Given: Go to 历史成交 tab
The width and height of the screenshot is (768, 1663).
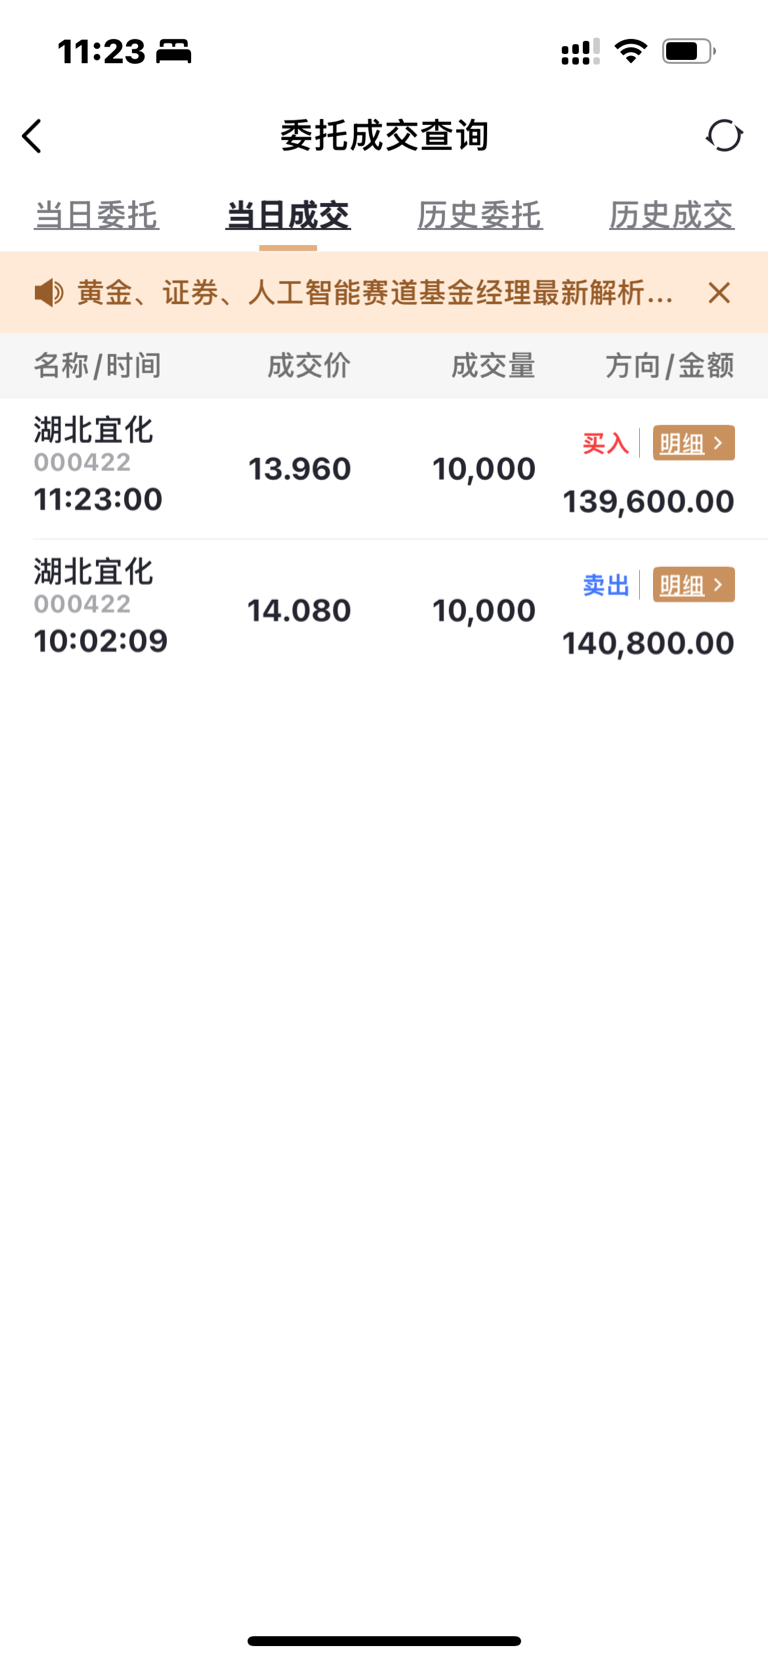Looking at the screenshot, I should 671,215.
